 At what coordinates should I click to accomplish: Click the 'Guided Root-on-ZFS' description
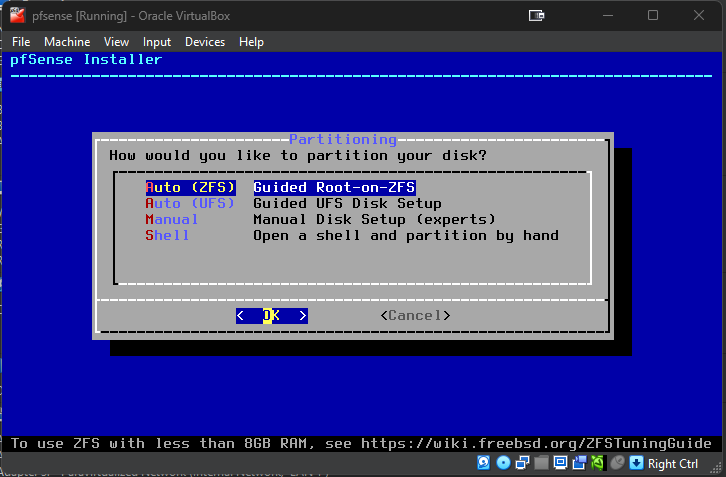pyautogui.click(x=334, y=188)
